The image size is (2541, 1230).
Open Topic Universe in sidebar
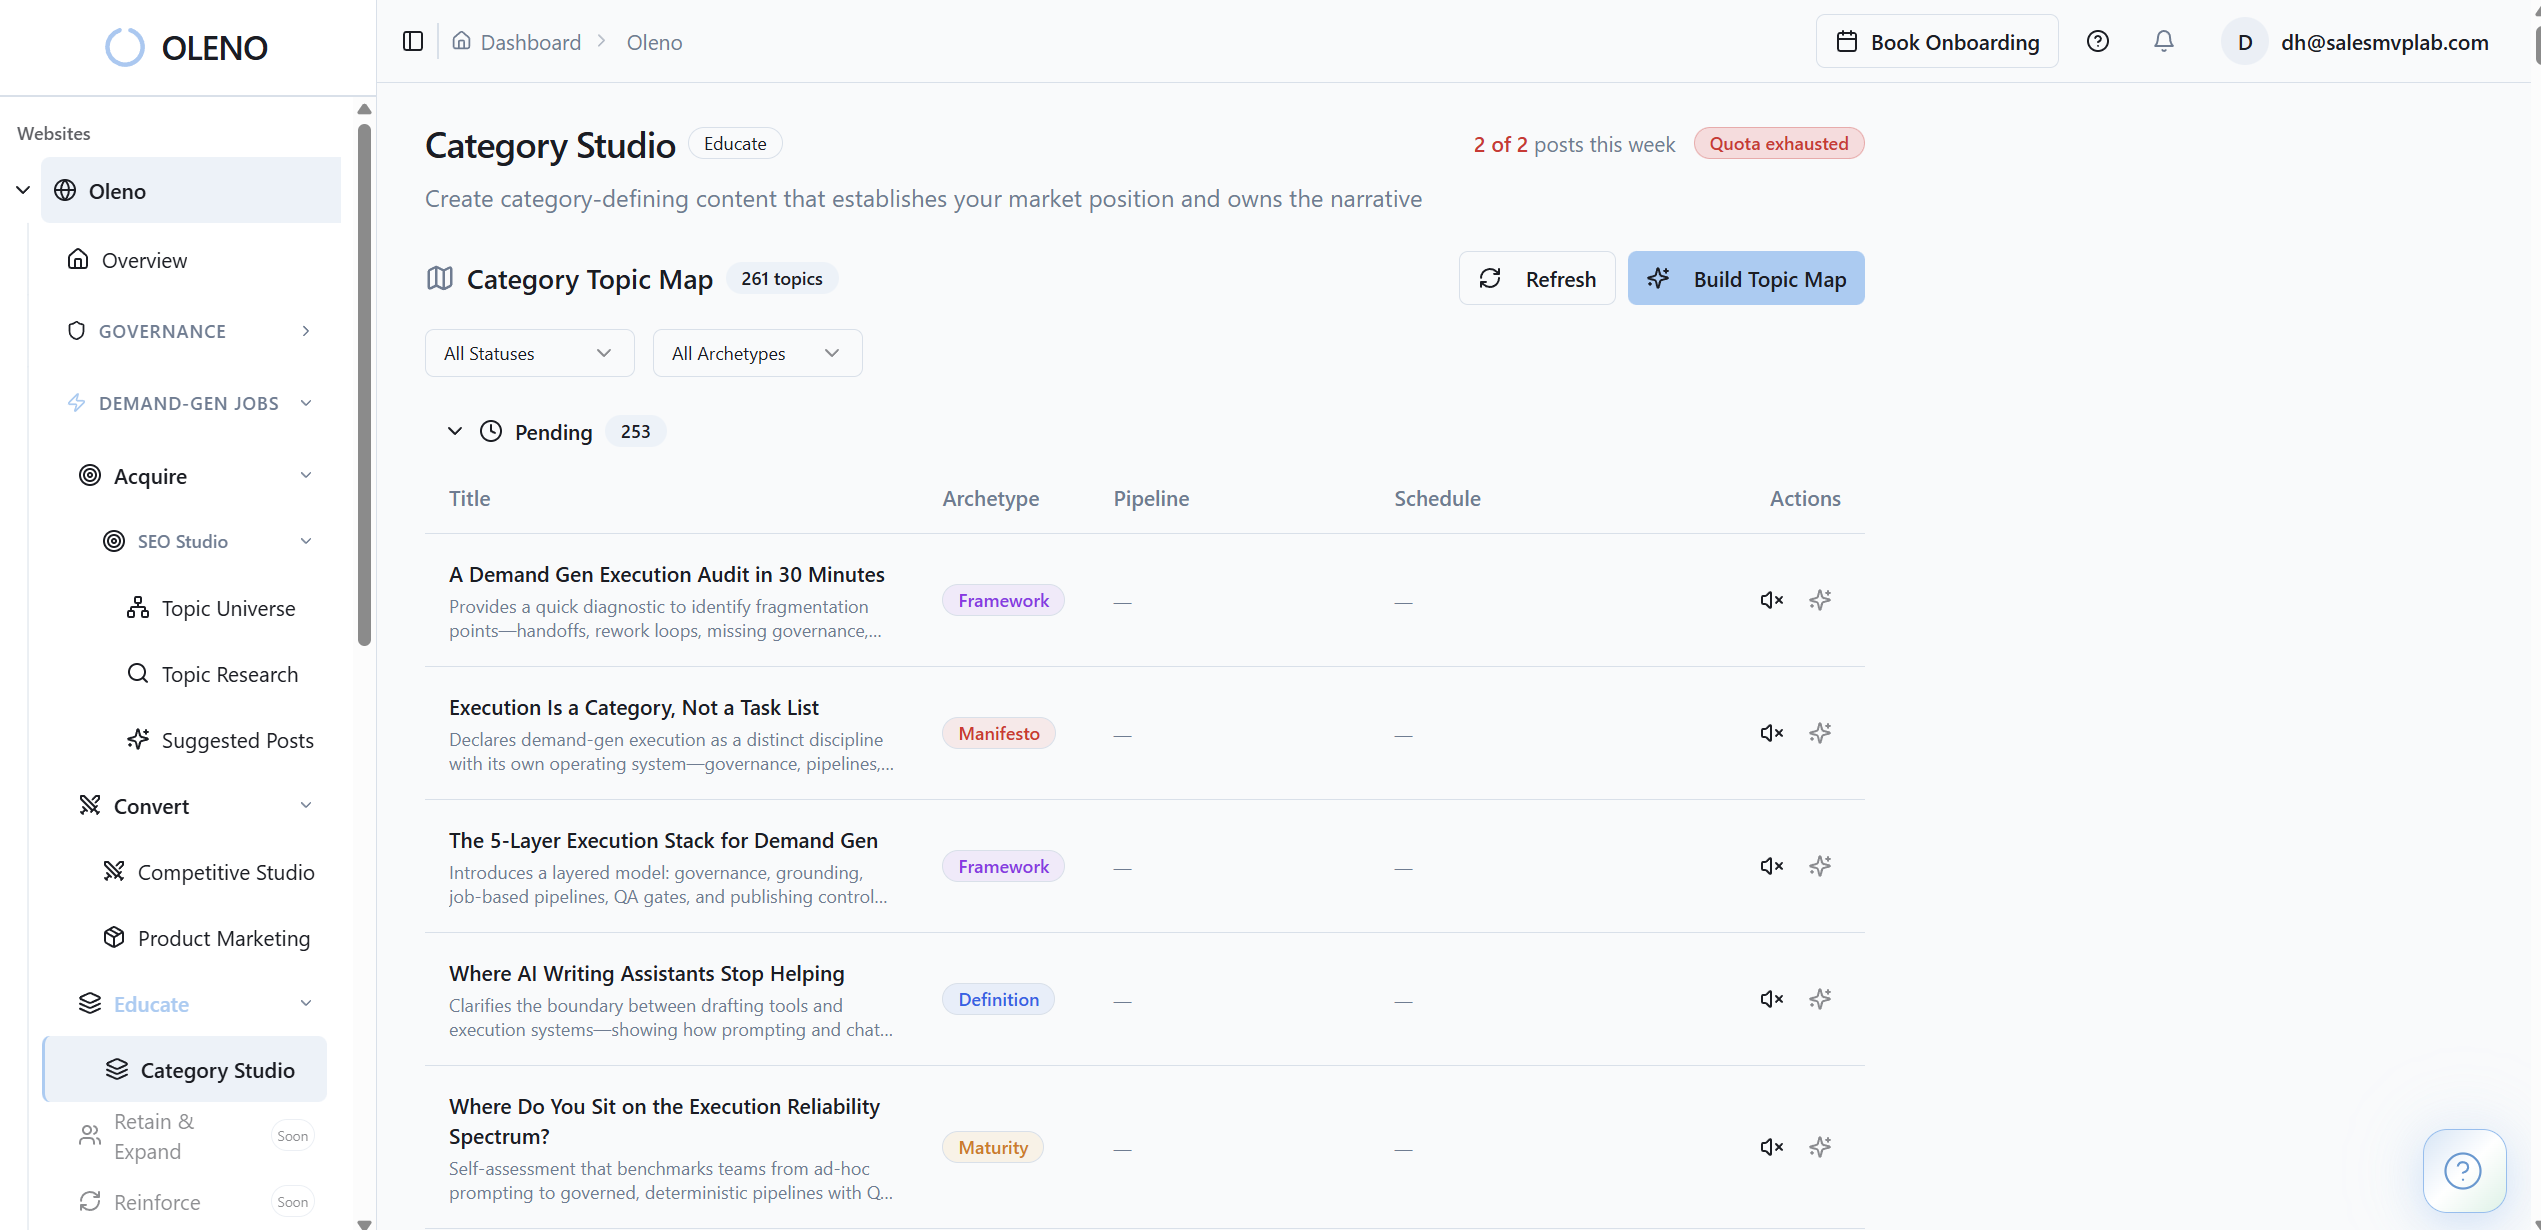(228, 608)
